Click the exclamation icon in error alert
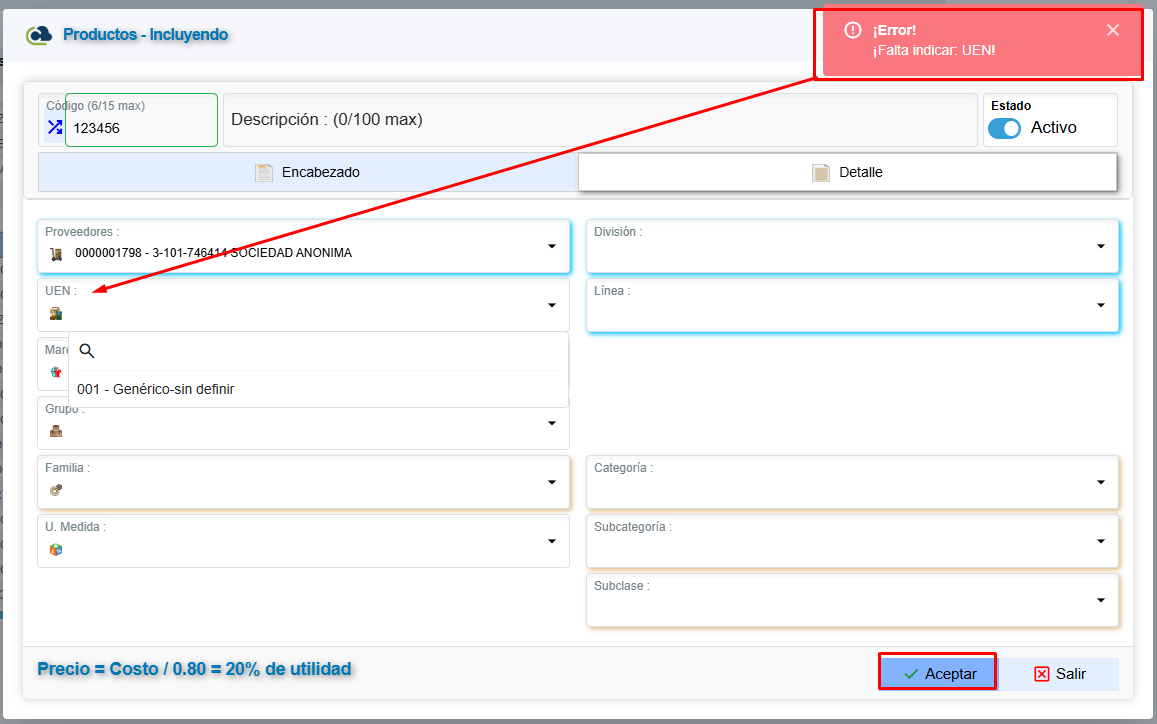Viewport: 1157px width, 724px height. 853,30
